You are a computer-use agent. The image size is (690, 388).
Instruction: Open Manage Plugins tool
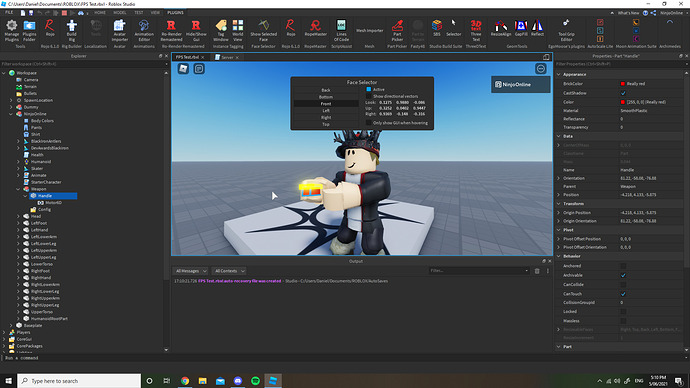(x=11, y=30)
